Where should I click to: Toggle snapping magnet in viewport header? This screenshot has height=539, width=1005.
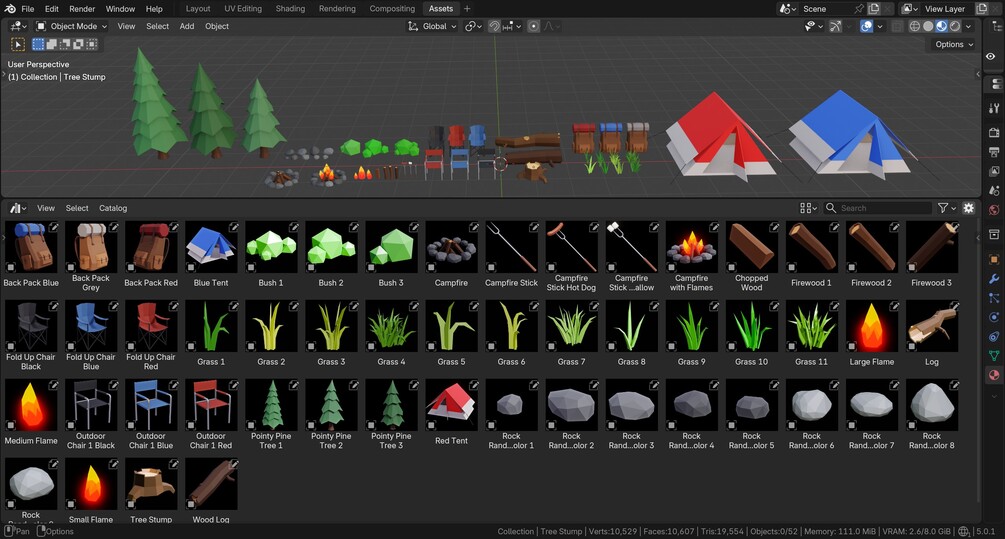[x=494, y=26]
